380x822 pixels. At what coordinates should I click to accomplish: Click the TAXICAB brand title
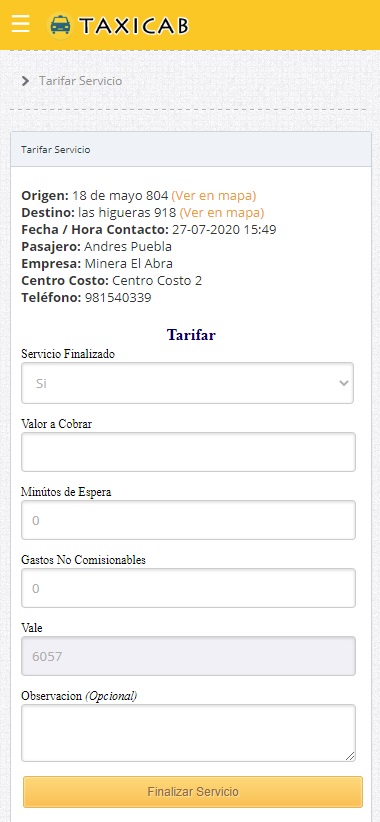(134, 26)
